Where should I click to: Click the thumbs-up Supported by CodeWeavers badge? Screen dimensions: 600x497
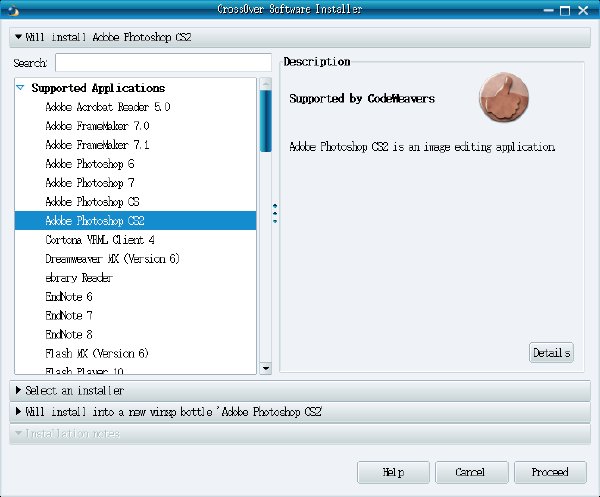[x=504, y=97]
